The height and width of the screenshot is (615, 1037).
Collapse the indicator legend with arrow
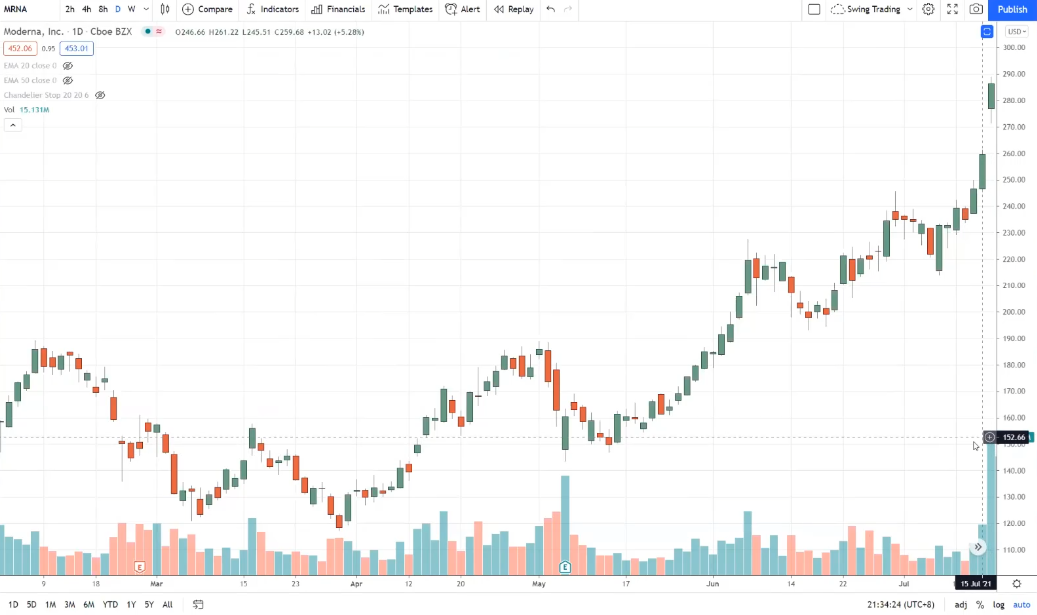click(13, 125)
